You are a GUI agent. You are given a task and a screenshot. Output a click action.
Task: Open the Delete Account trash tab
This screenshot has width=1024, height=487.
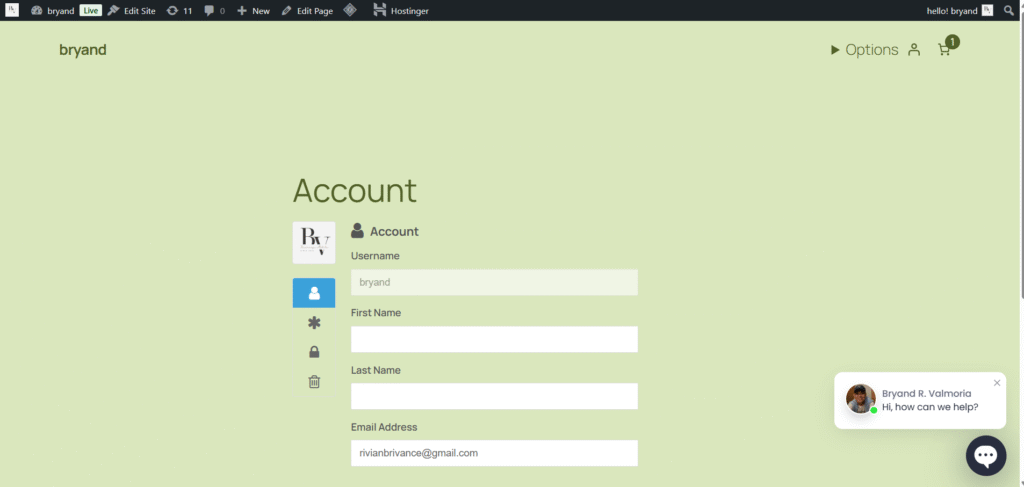pos(314,381)
